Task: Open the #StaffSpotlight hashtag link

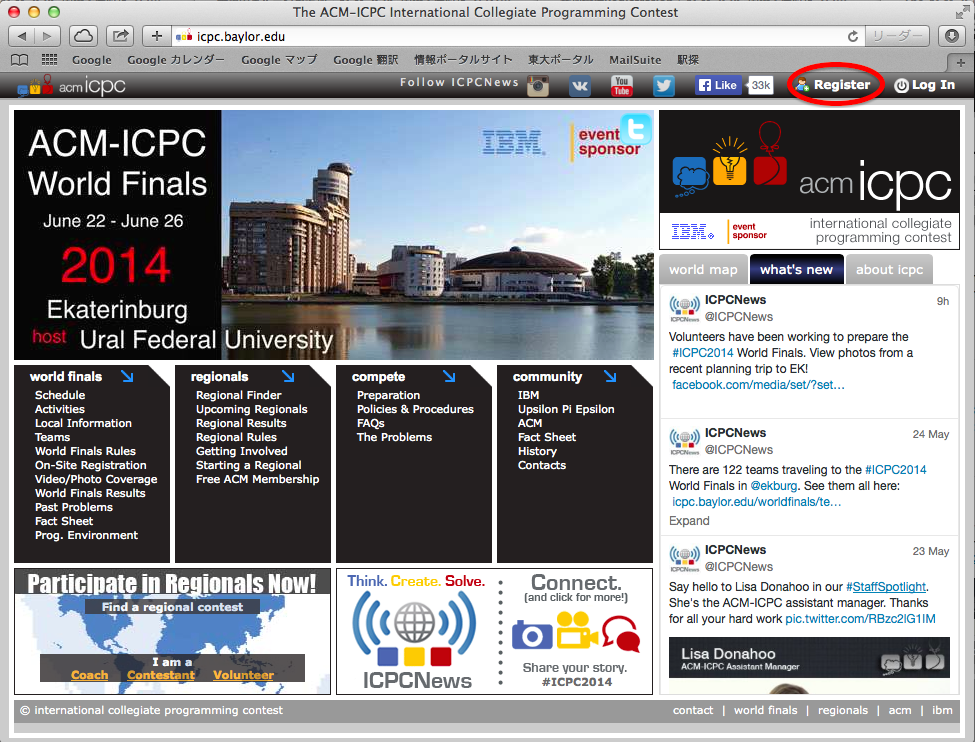Action: 886,587
